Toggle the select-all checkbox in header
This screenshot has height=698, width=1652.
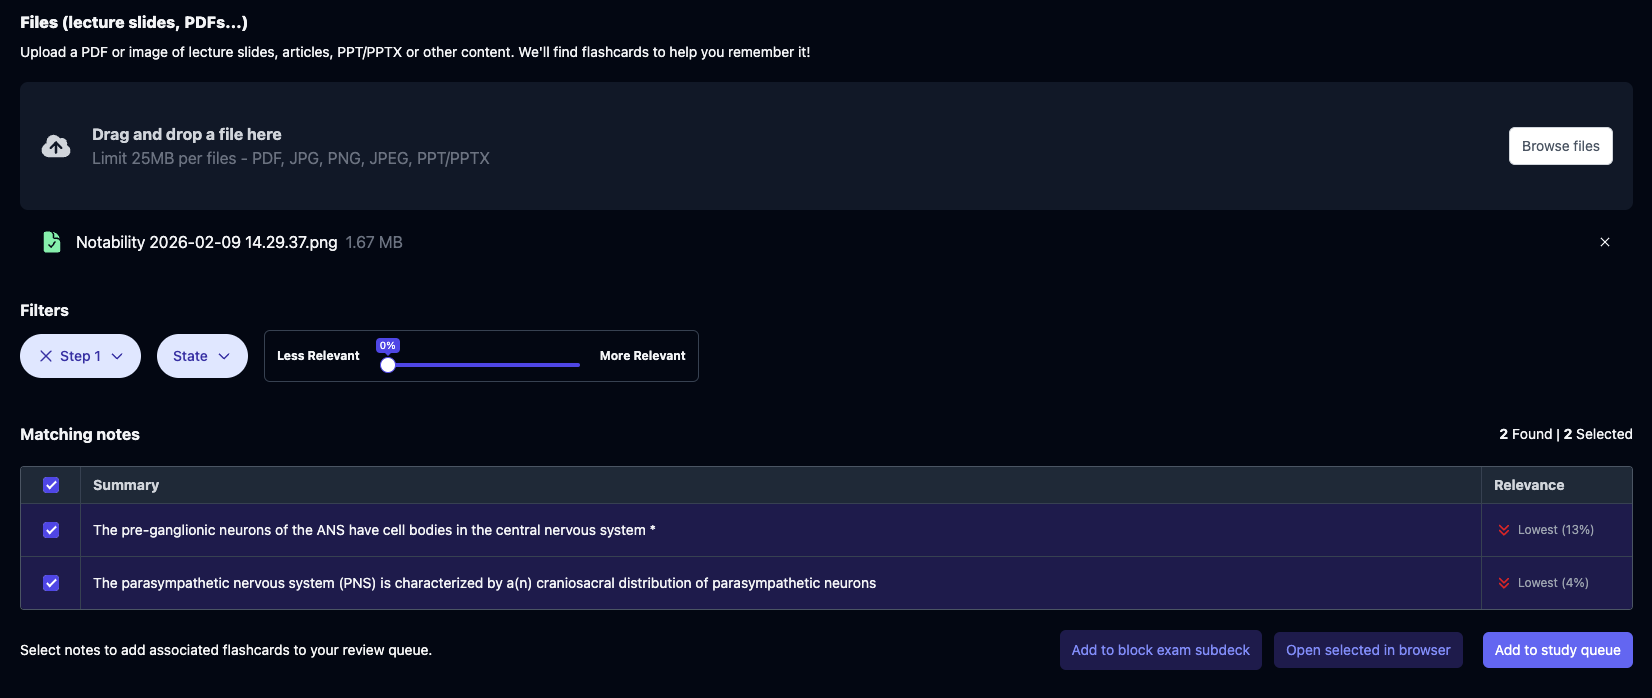51,485
